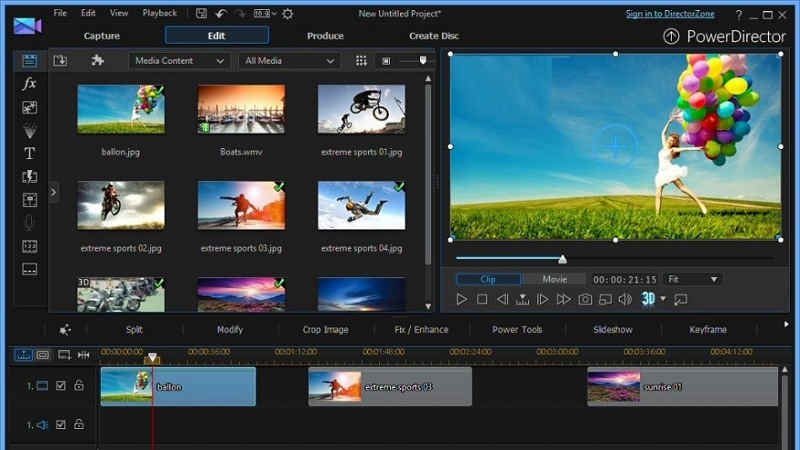Click the Undo arrow
This screenshot has height=450, width=800.
tap(220, 14)
